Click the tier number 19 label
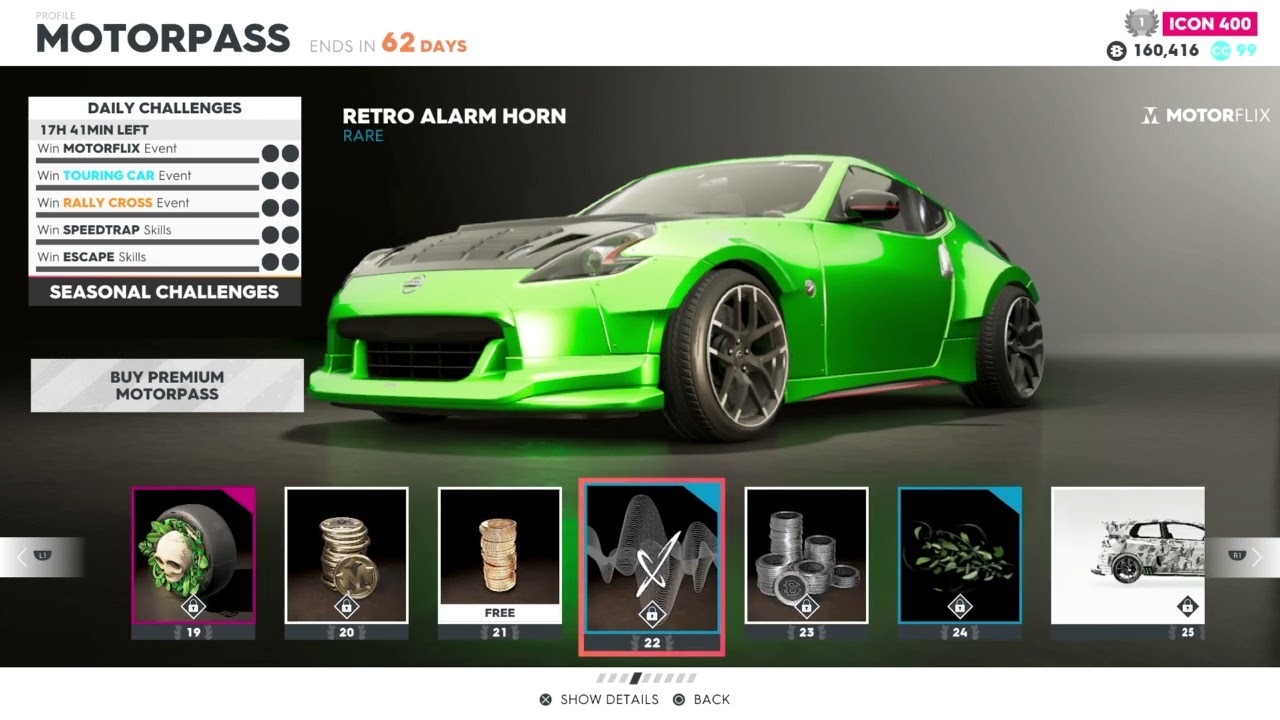1280x720 pixels. [x=194, y=632]
